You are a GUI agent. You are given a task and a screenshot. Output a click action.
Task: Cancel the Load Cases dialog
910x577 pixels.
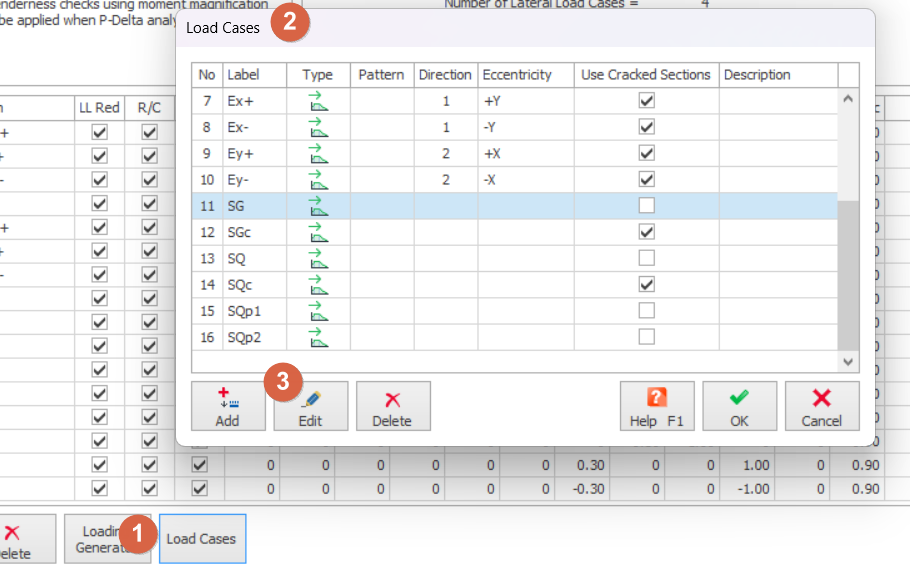821,406
